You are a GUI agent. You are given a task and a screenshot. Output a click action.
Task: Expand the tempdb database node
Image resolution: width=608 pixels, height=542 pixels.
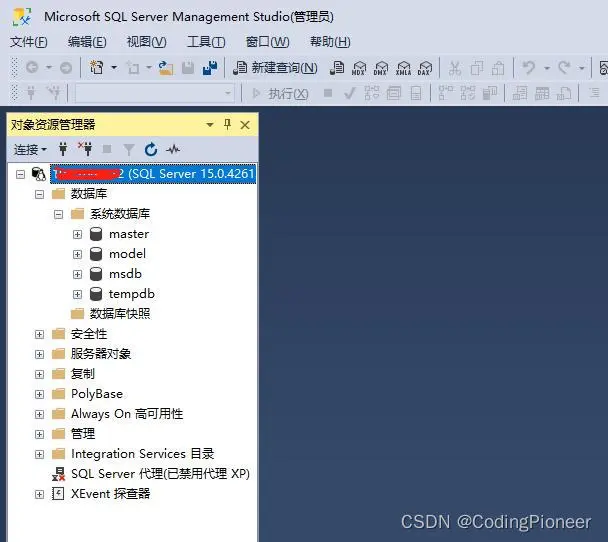tap(78, 294)
